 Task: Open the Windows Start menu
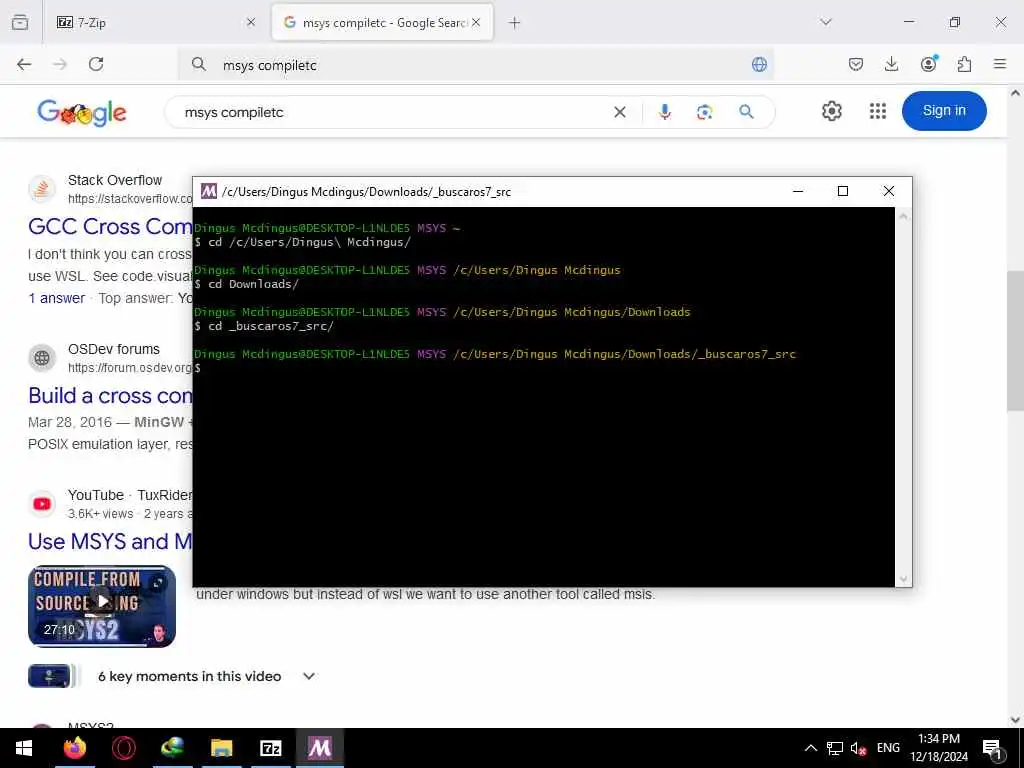pos(24,748)
